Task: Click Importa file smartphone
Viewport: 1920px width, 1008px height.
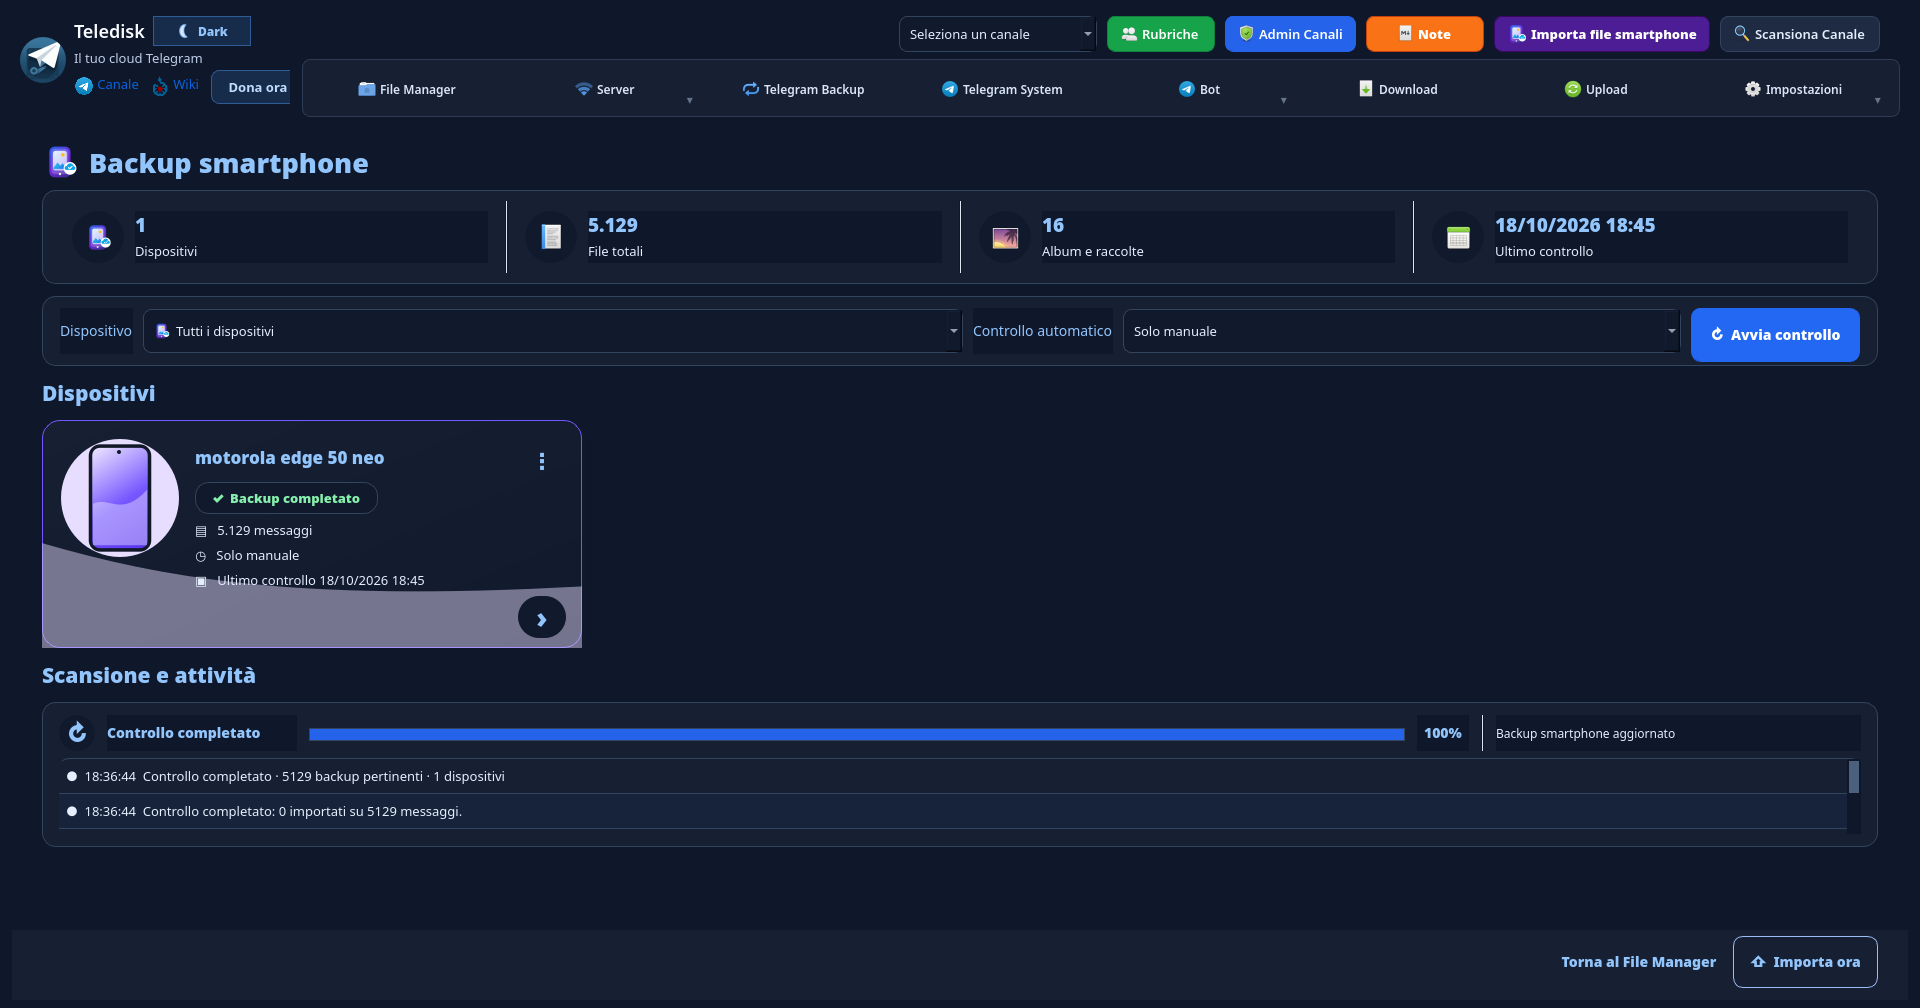Action: 1602,34
